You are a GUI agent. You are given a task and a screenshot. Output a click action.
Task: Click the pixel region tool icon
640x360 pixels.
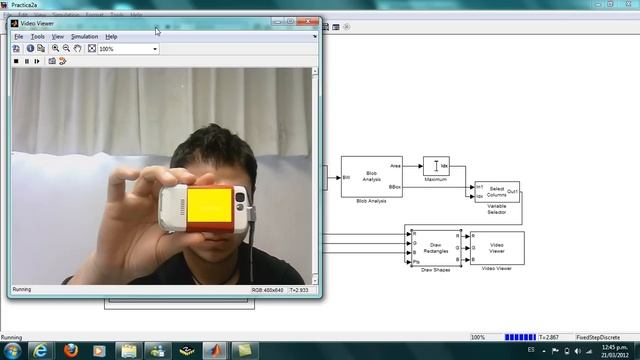(x=41, y=49)
